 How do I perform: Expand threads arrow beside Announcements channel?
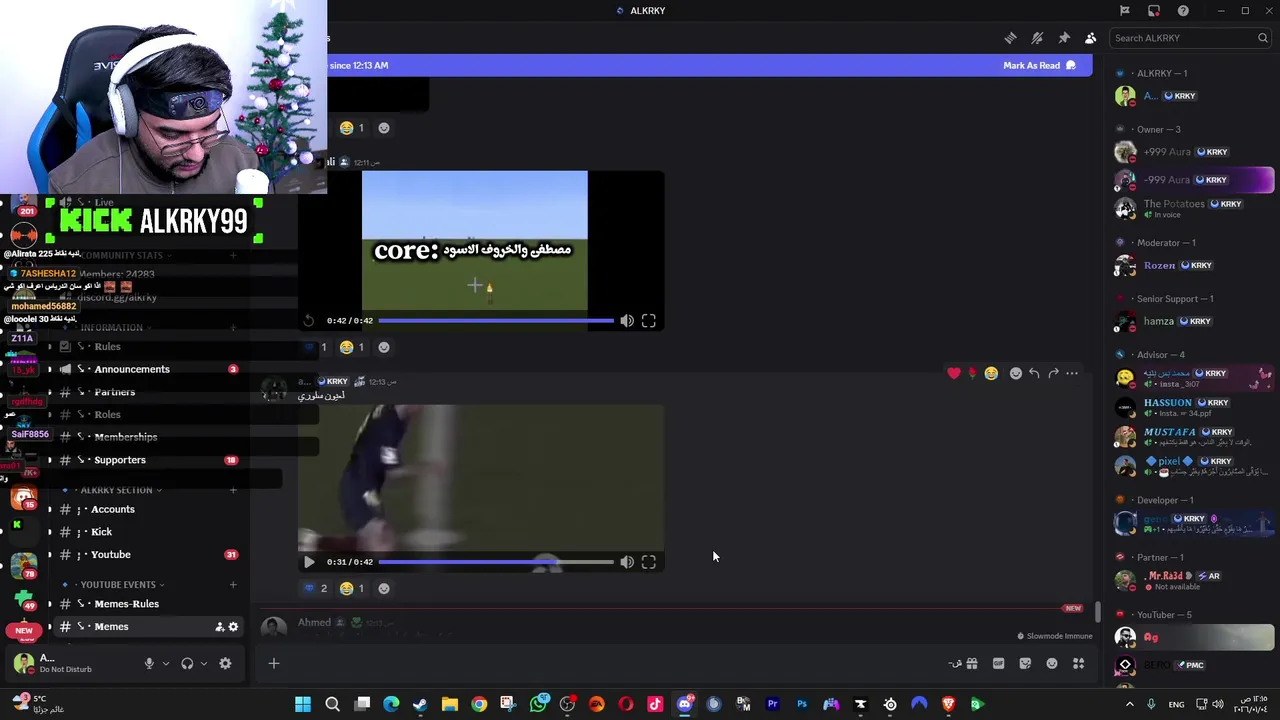tap(50, 370)
